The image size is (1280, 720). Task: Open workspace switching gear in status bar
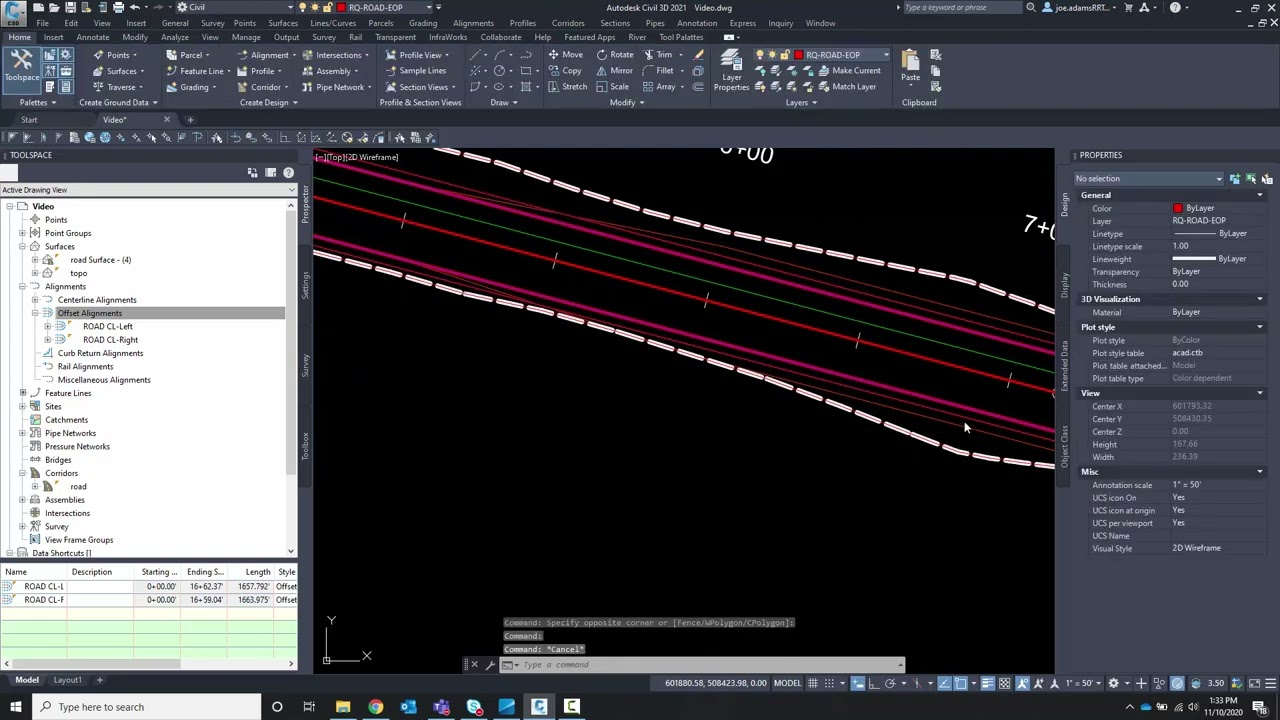(1113, 683)
